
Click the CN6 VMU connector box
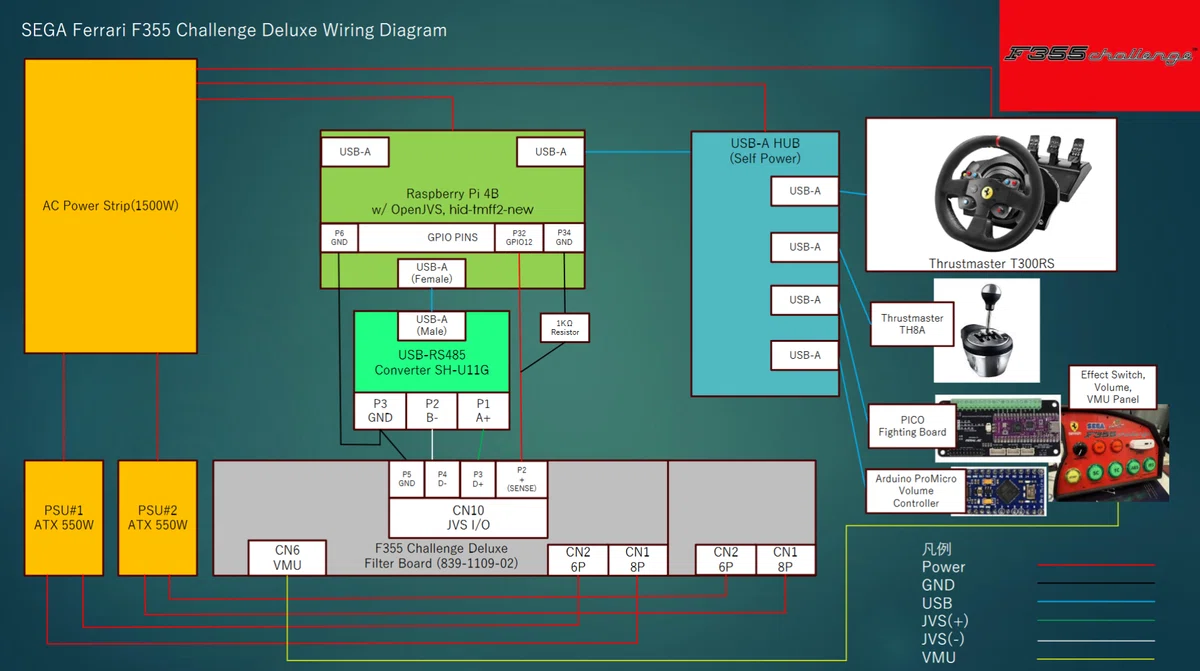tap(288, 557)
